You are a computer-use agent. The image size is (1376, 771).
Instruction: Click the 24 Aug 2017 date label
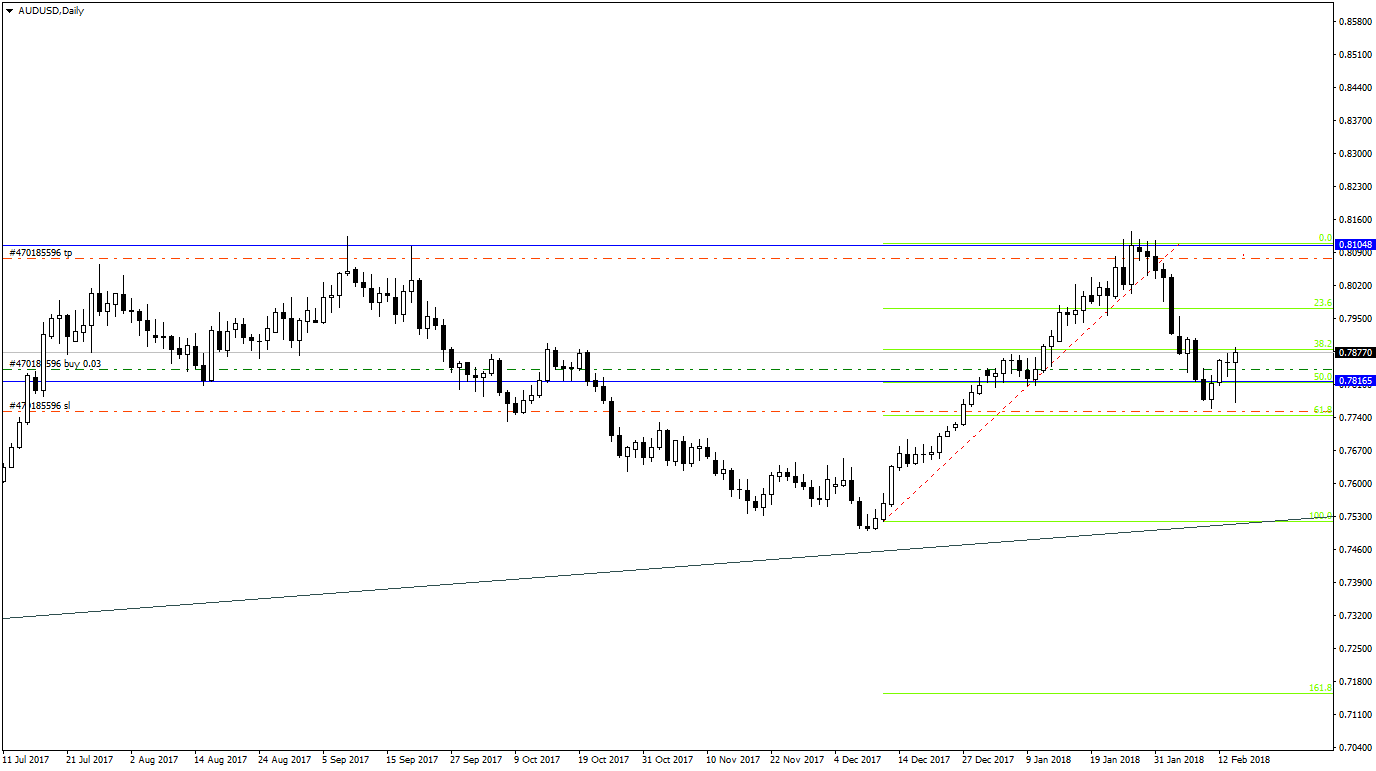point(283,760)
